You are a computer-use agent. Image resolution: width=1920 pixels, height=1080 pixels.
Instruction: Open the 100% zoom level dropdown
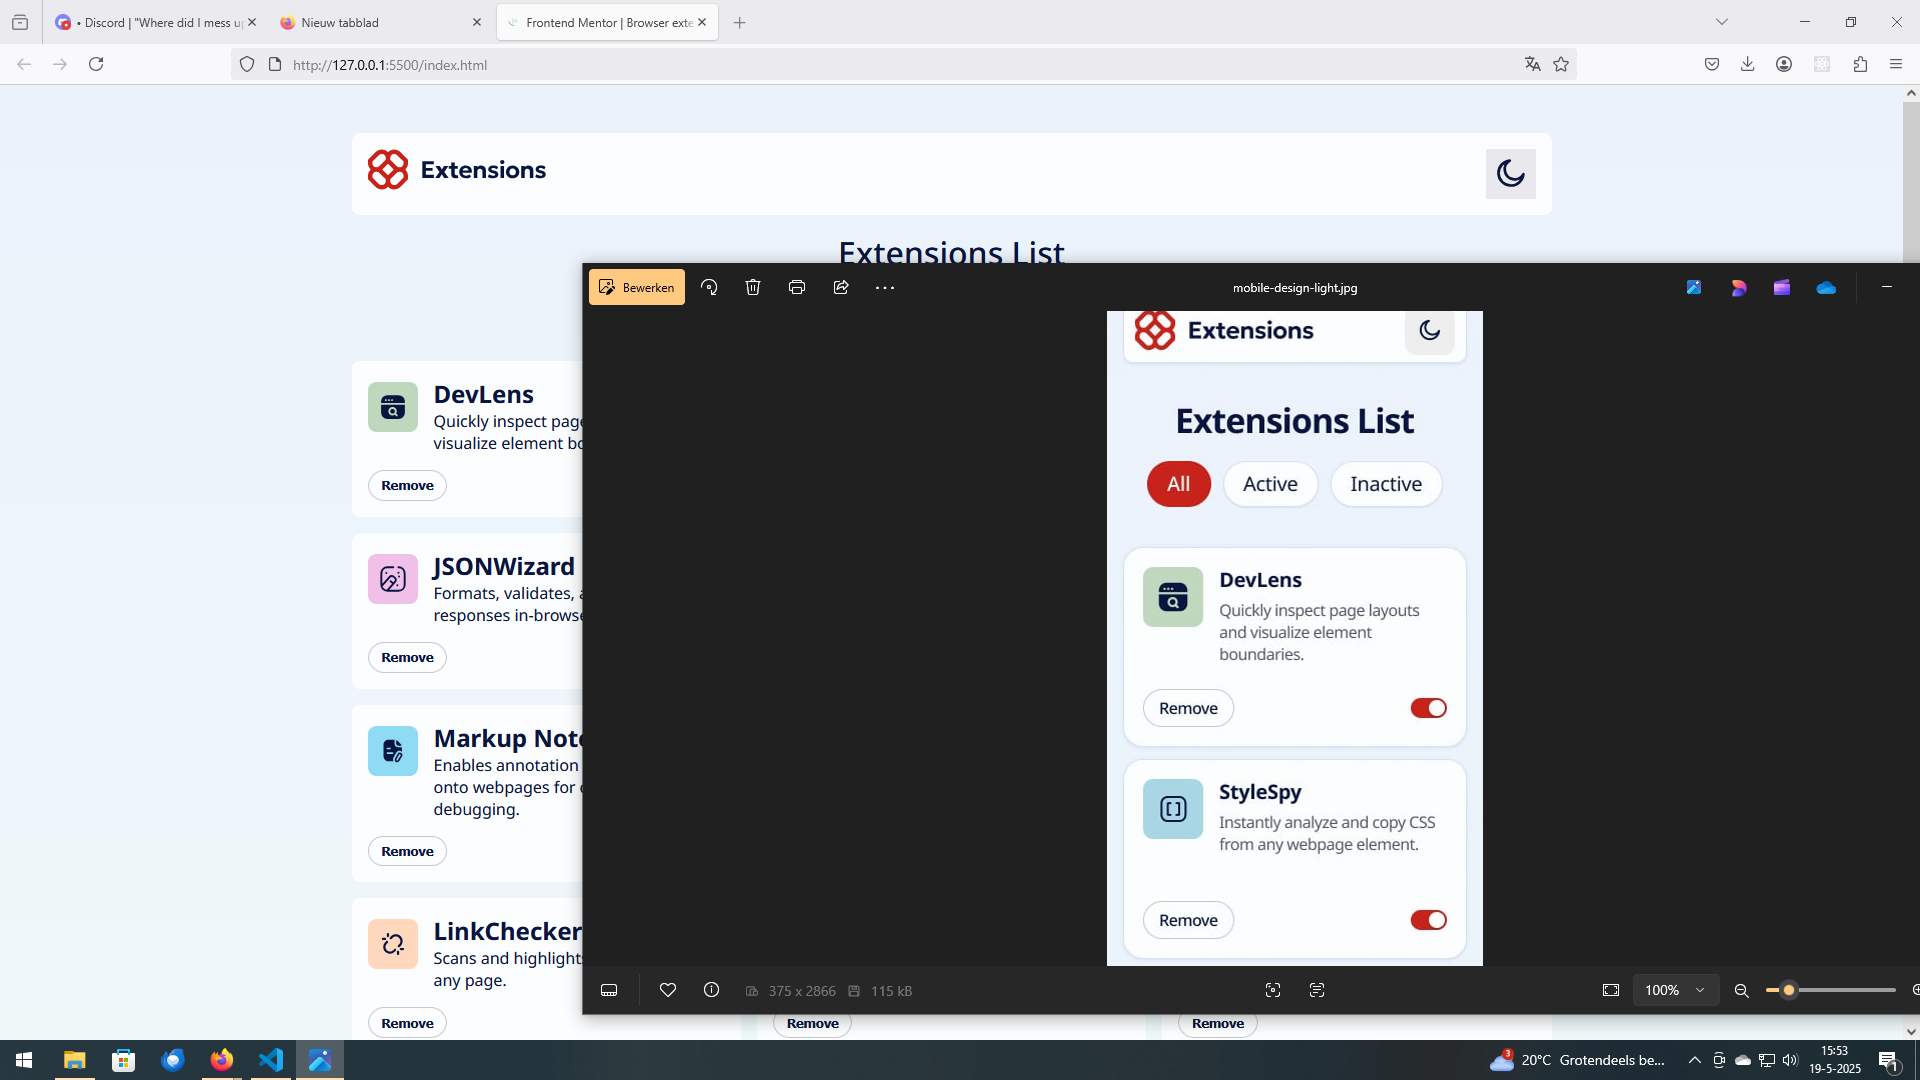tap(1676, 990)
